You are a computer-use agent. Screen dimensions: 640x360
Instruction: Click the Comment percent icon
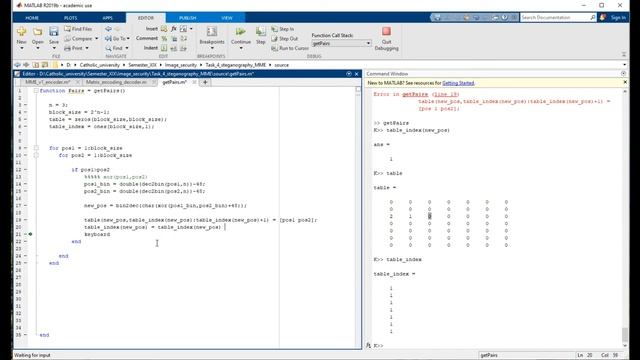164,38
